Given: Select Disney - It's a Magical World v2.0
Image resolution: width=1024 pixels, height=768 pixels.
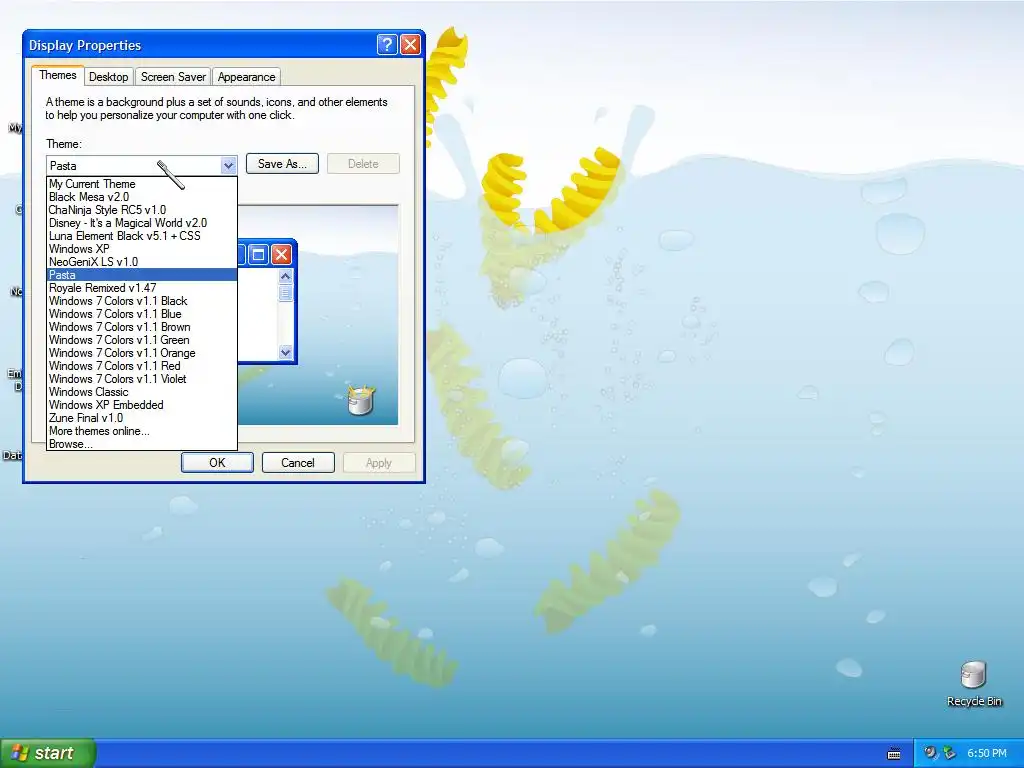Looking at the screenshot, I should tap(142, 223).
